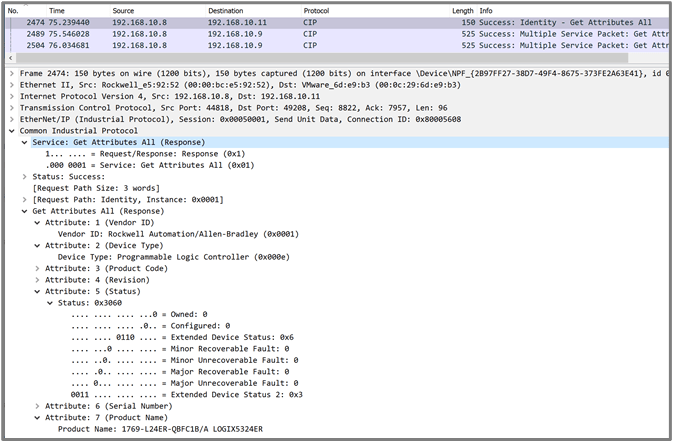Expand Transmission Control Protocol row
This screenshot has width=674, height=442.
click(12, 108)
